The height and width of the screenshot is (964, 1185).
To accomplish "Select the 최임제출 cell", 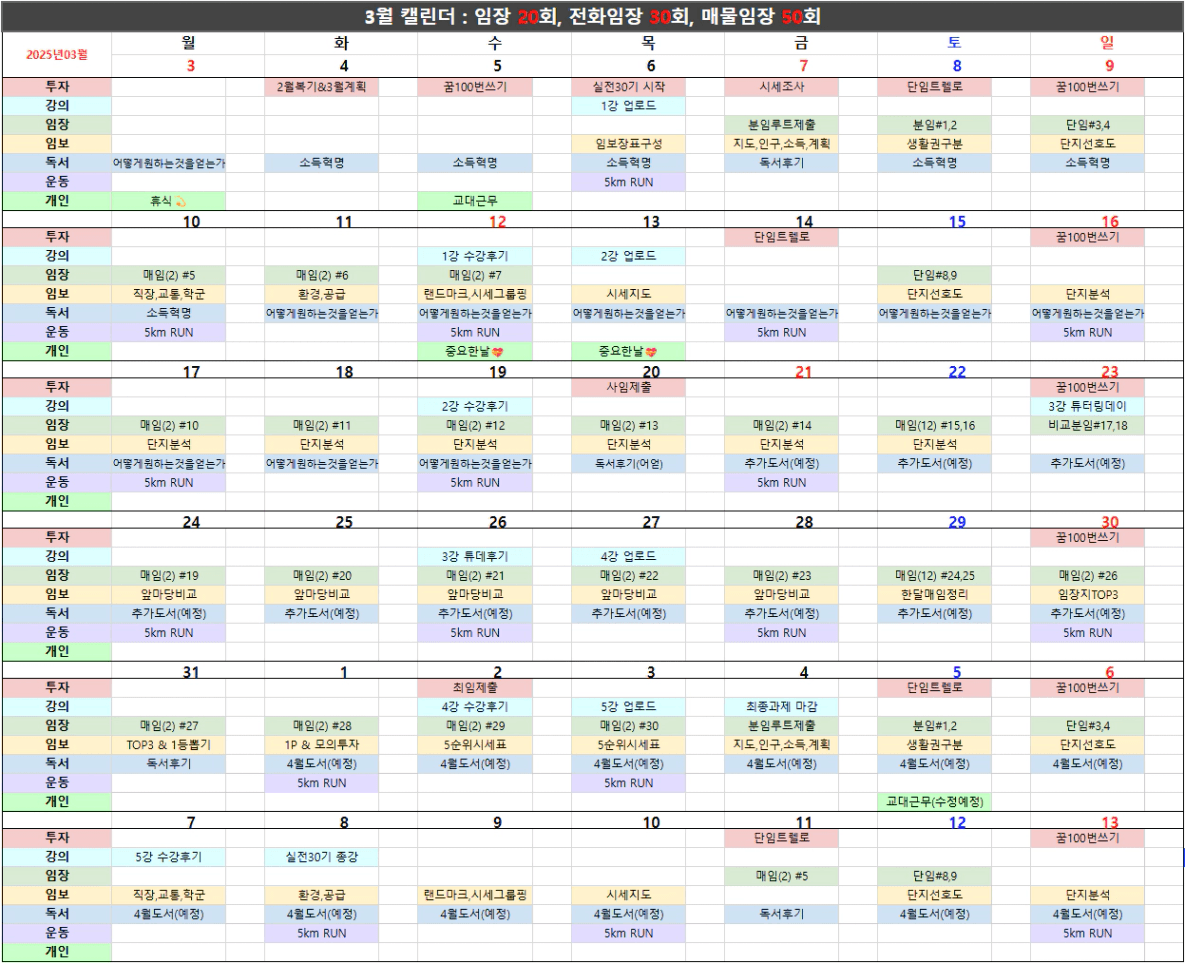I will click(475, 688).
